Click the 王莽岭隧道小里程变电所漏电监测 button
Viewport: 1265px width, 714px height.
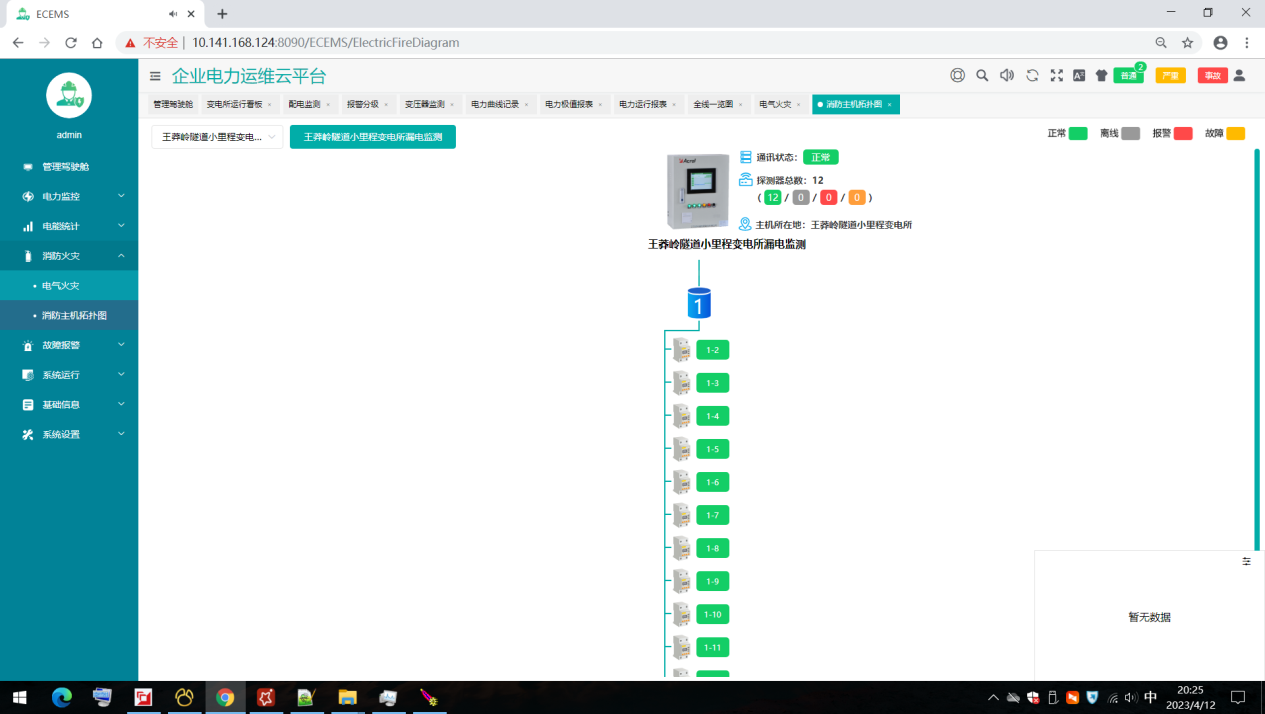coord(372,137)
